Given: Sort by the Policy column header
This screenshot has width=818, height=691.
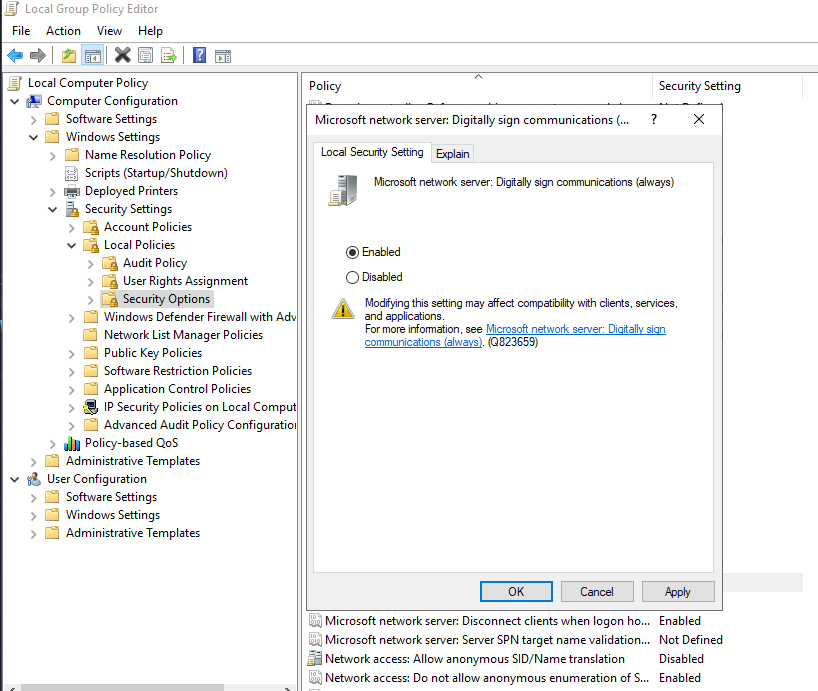Looking at the screenshot, I should (x=477, y=86).
